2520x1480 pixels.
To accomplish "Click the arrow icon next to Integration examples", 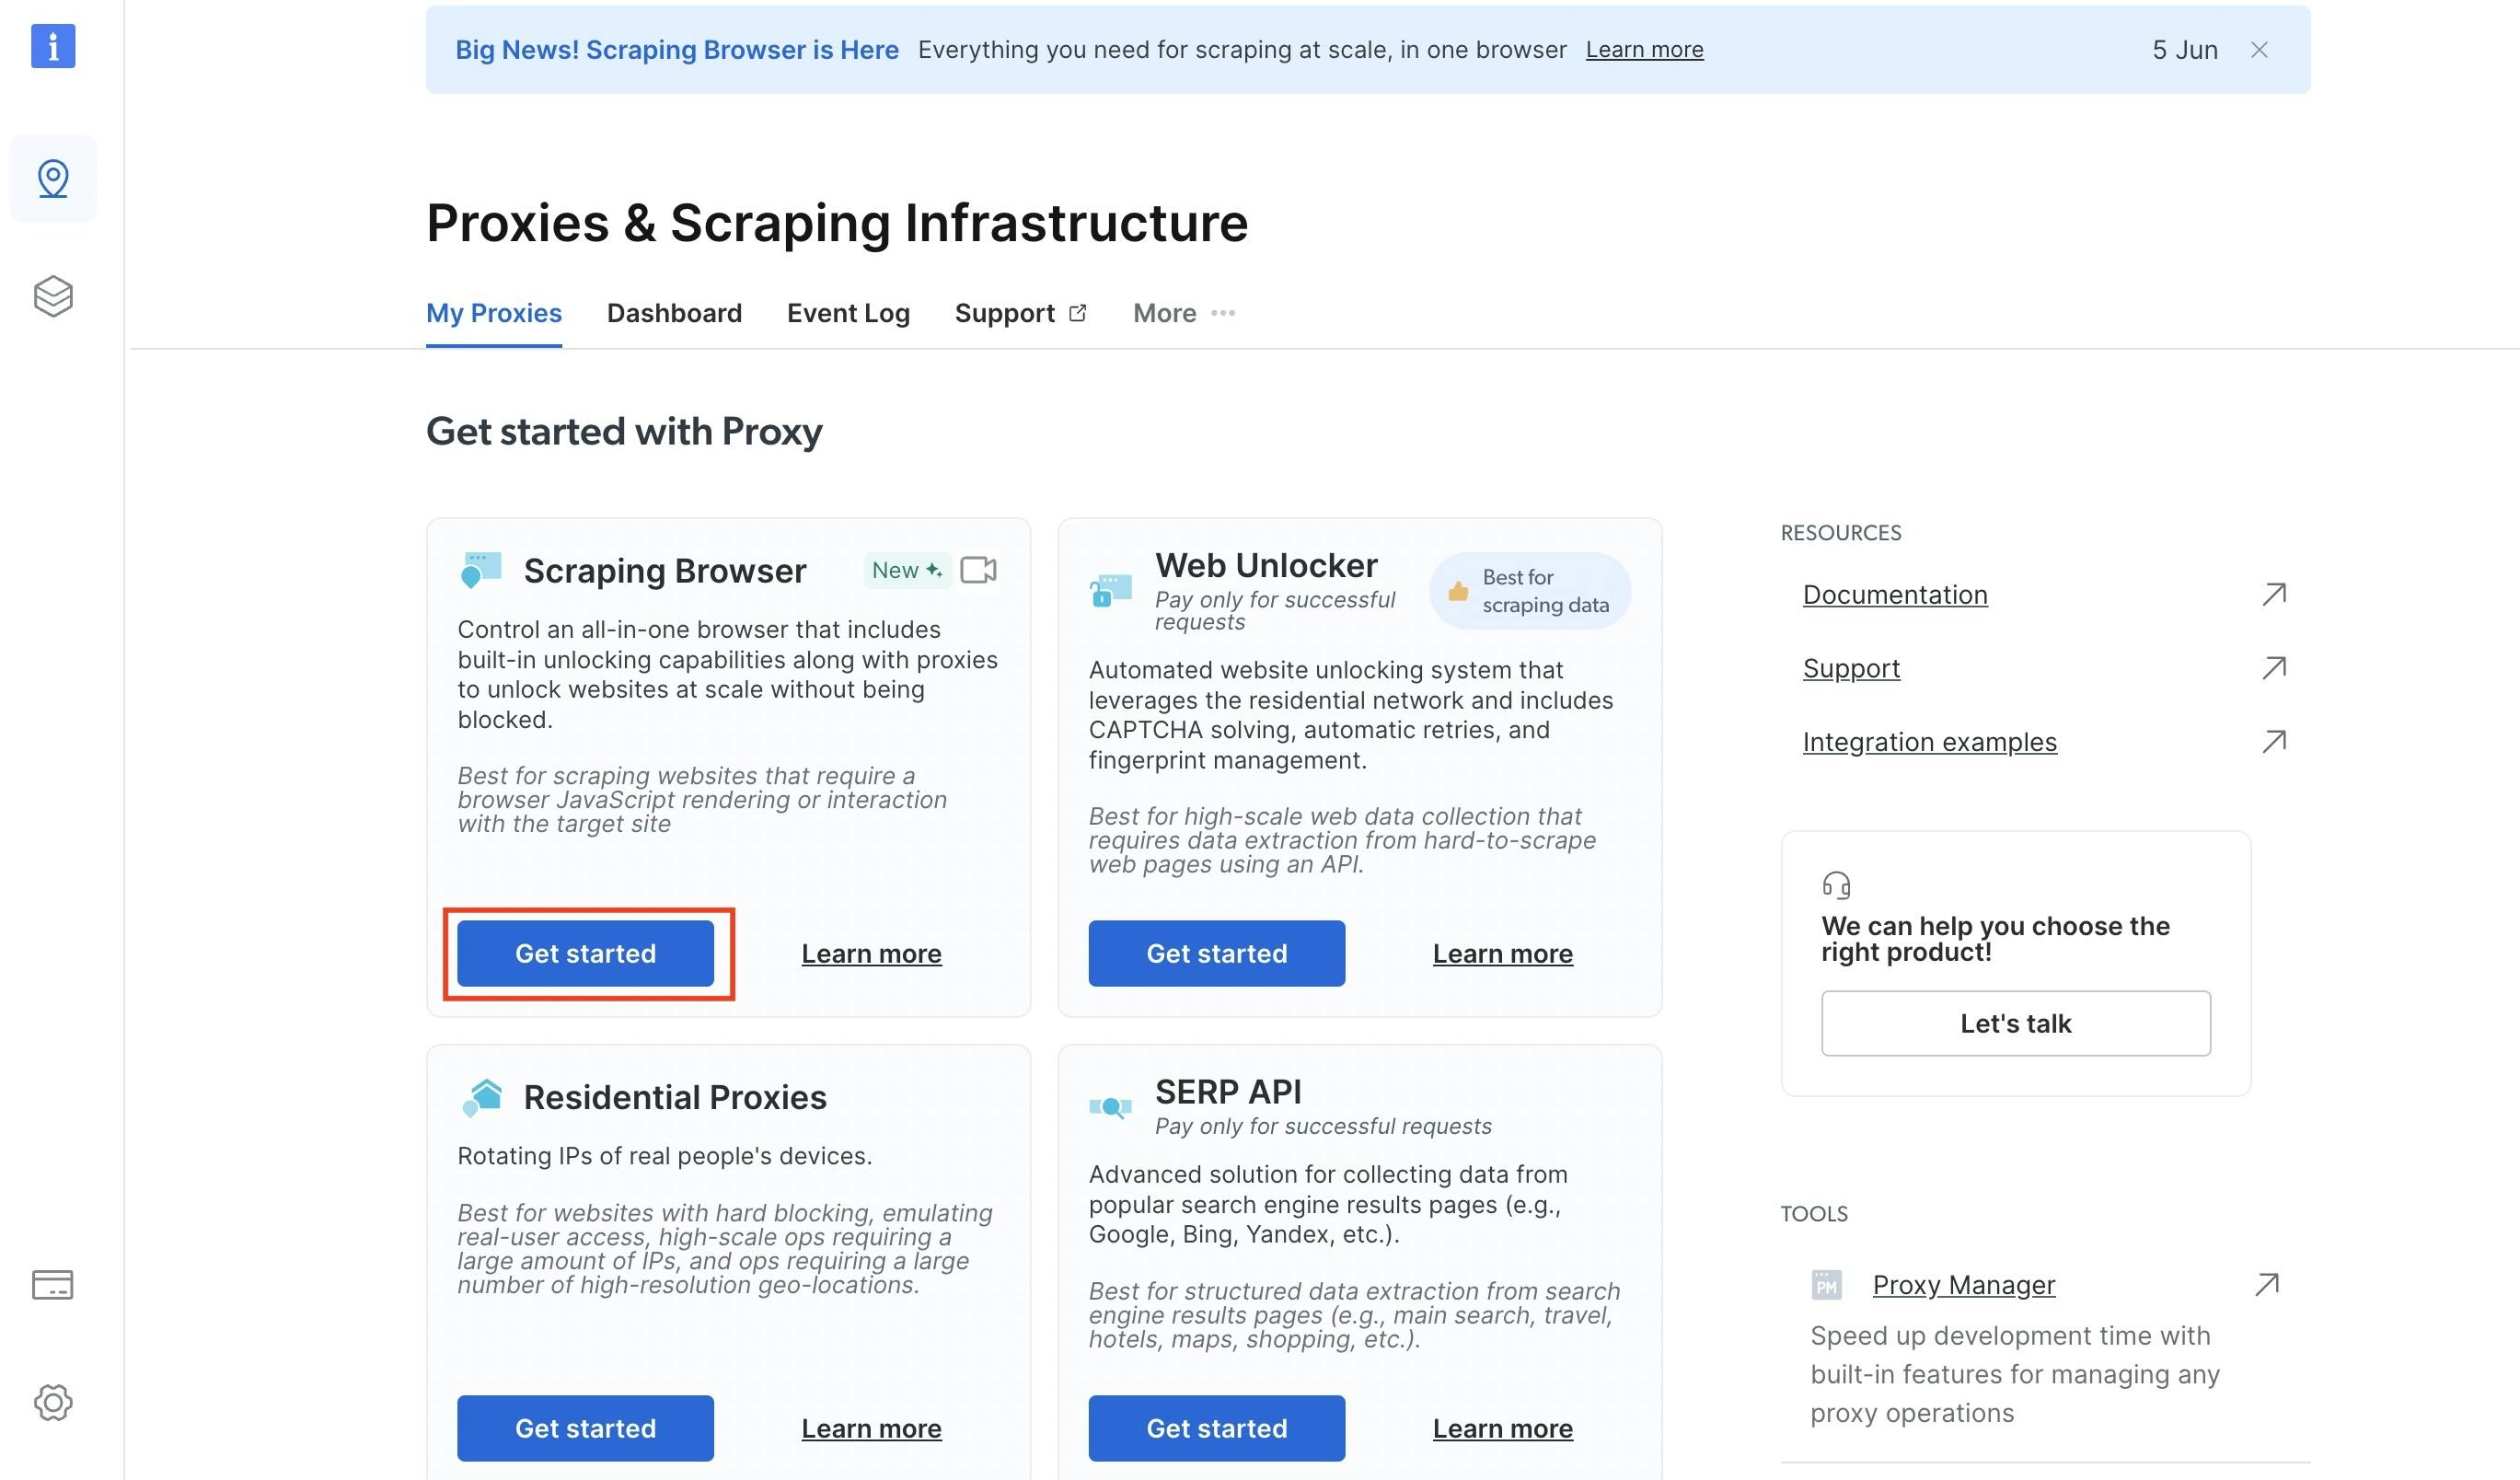I will [x=2274, y=742].
